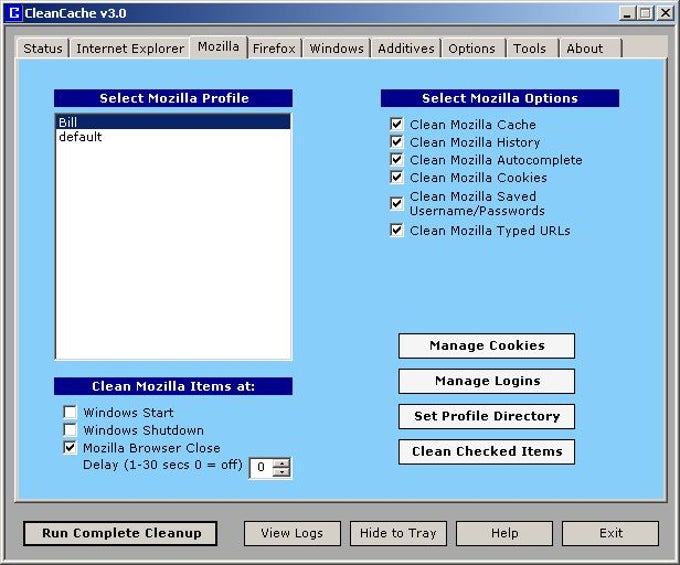Click Hide to Tray
The height and width of the screenshot is (565, 680).
[398, 533]
